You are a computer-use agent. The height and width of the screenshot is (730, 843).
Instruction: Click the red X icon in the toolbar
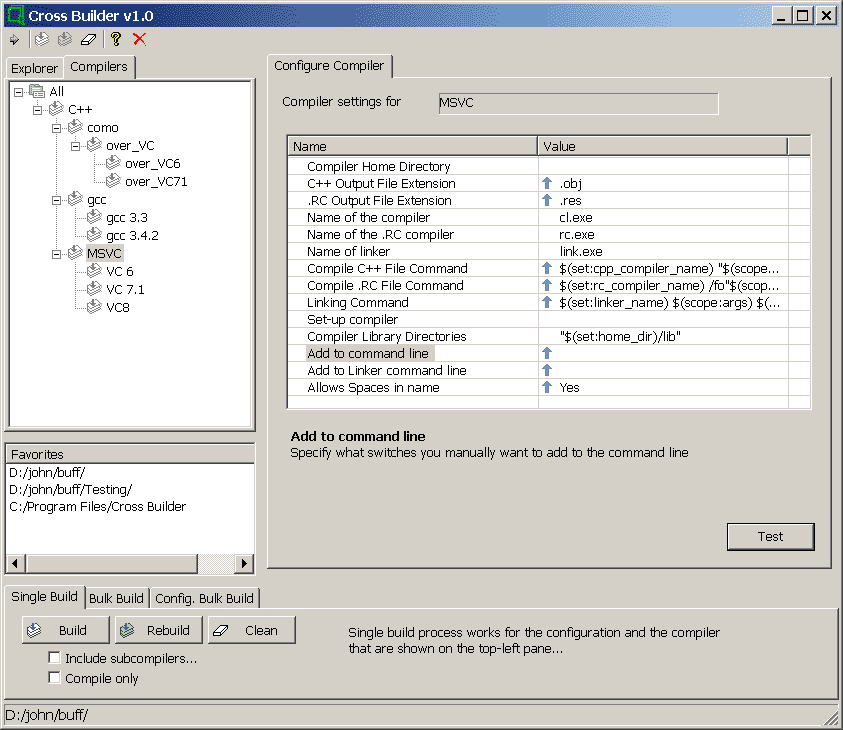coord(140,39)
